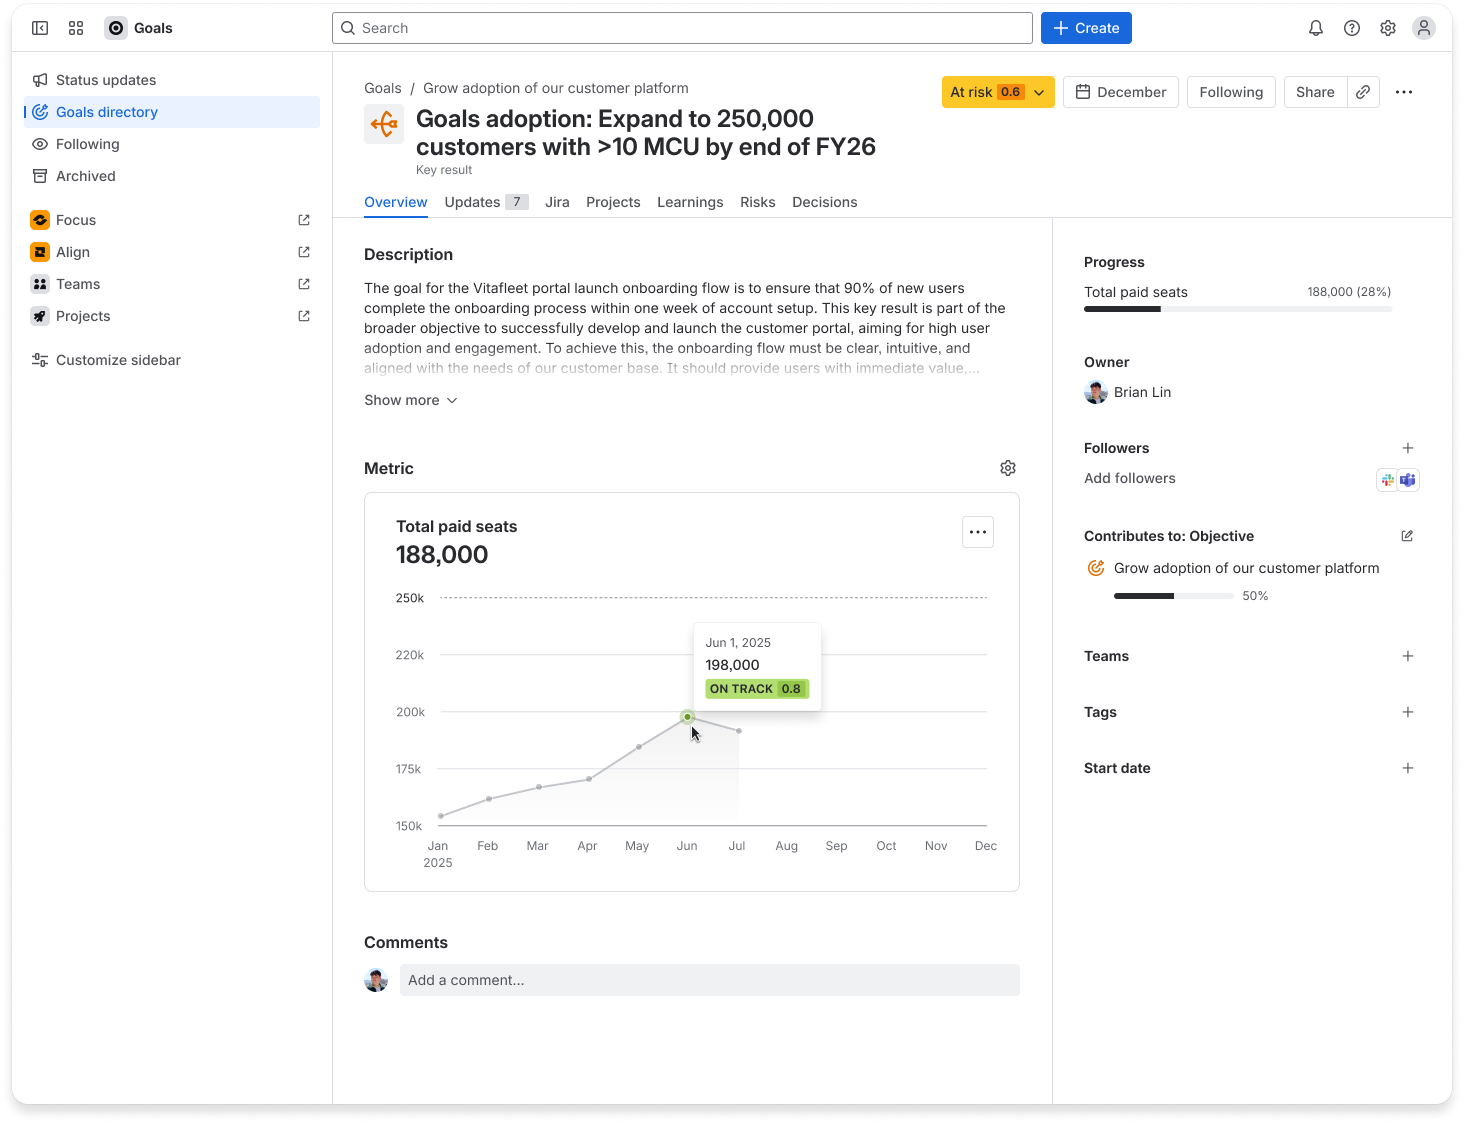
Task: Open the December update selector
Action: coord(1120,91)
